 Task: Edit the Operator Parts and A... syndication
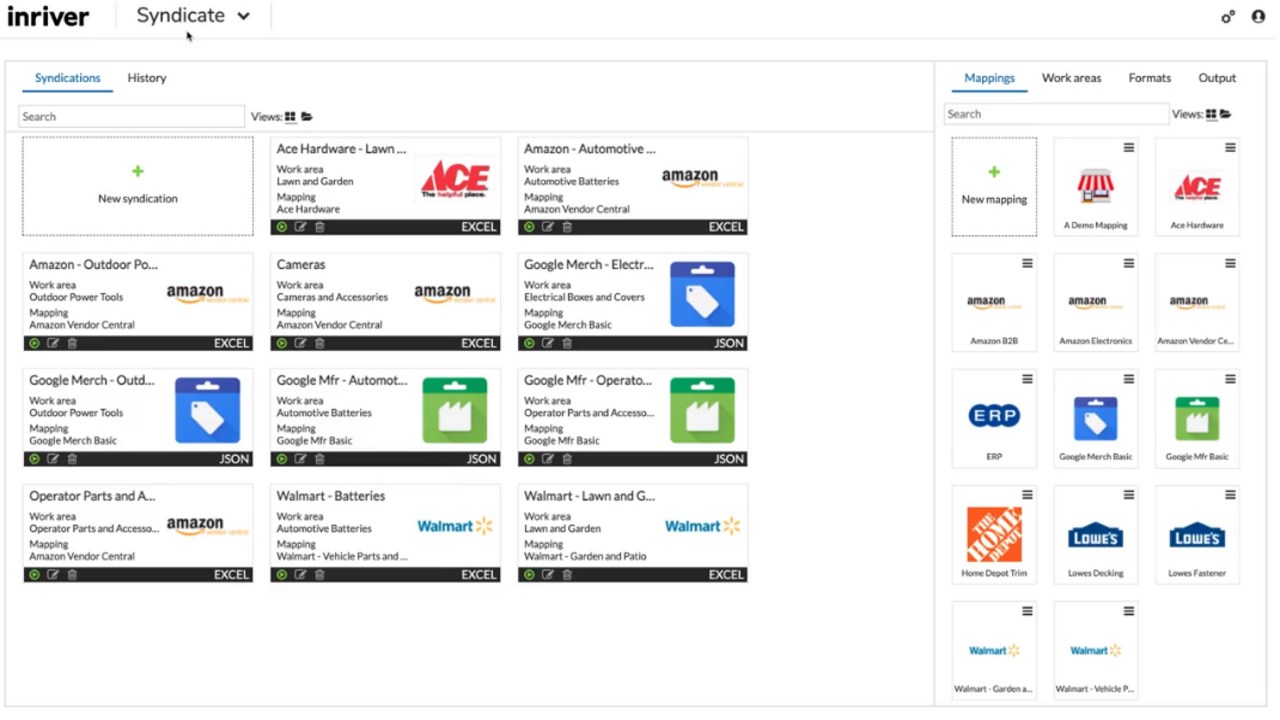pos(53,575)
